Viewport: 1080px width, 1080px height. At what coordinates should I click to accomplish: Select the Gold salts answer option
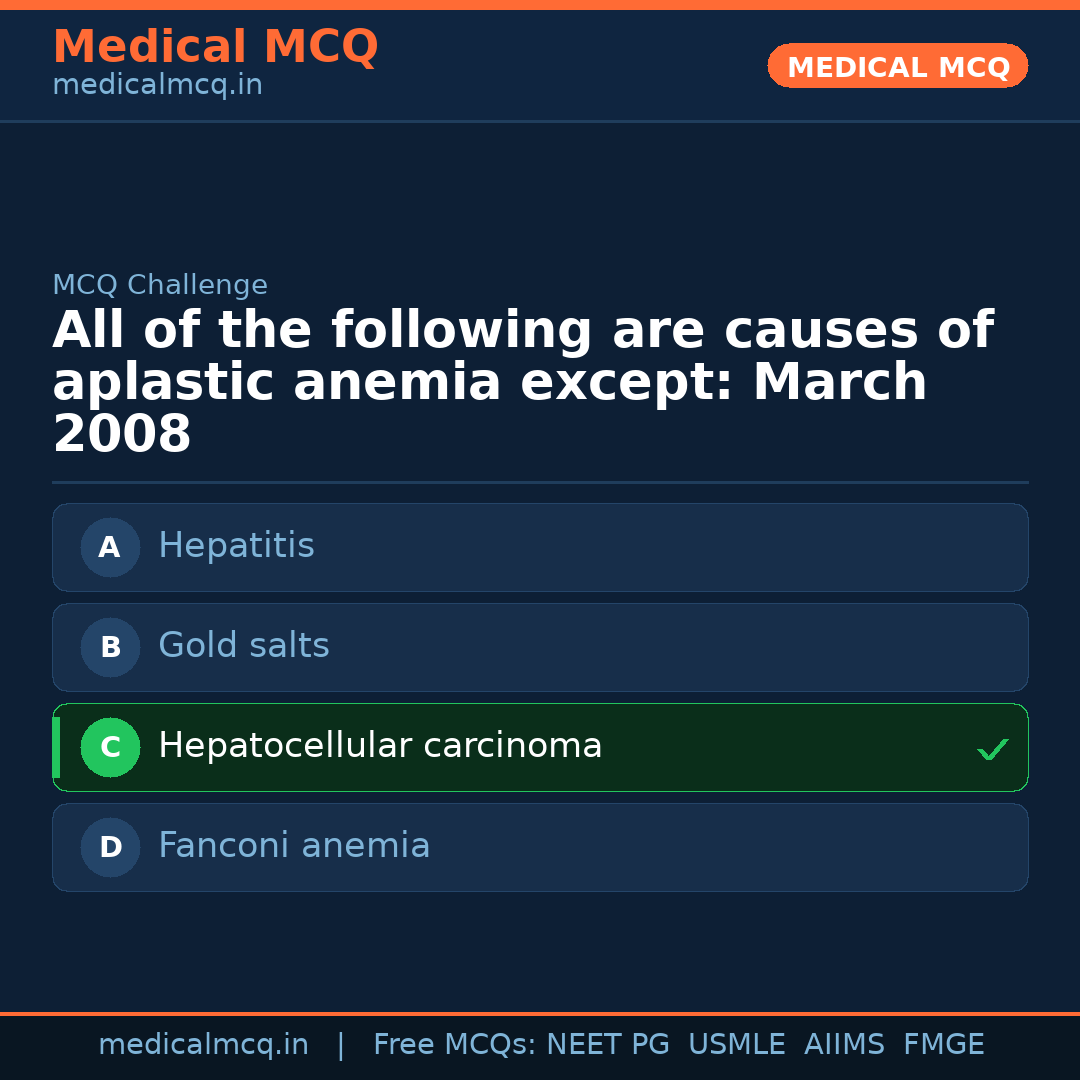click(x=540, y=647)
